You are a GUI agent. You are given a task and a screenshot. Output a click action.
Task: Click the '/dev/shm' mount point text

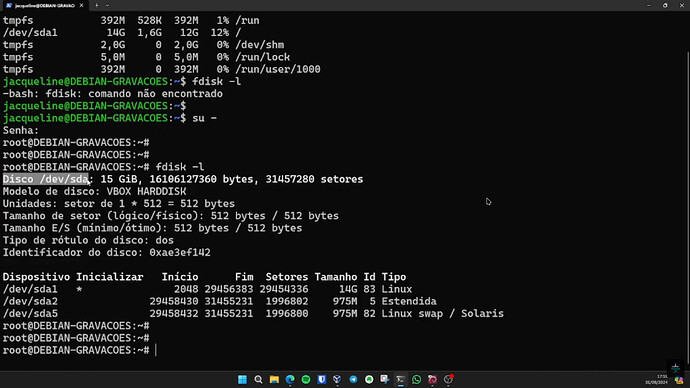(x=260, y=45)
